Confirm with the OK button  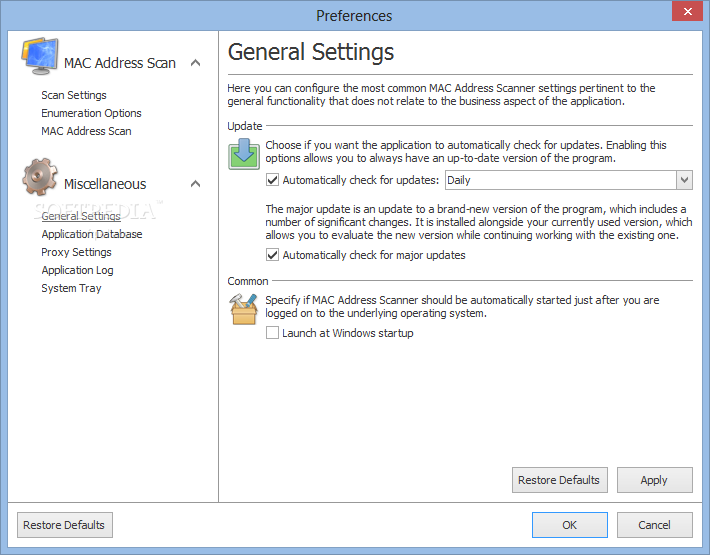(x=570, y=525)
